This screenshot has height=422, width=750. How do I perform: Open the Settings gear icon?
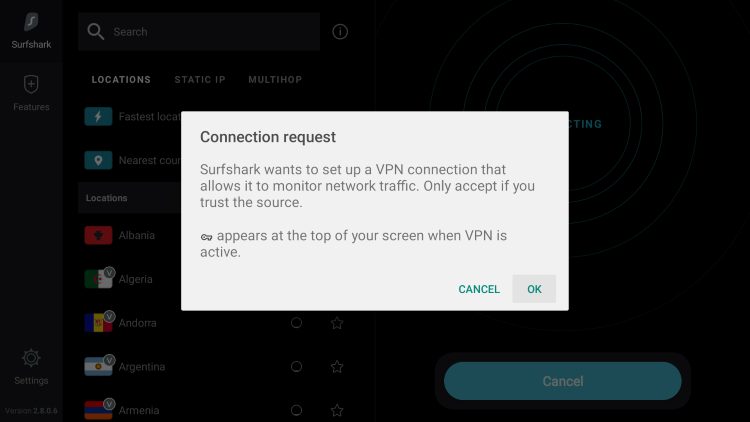[31, 358]
